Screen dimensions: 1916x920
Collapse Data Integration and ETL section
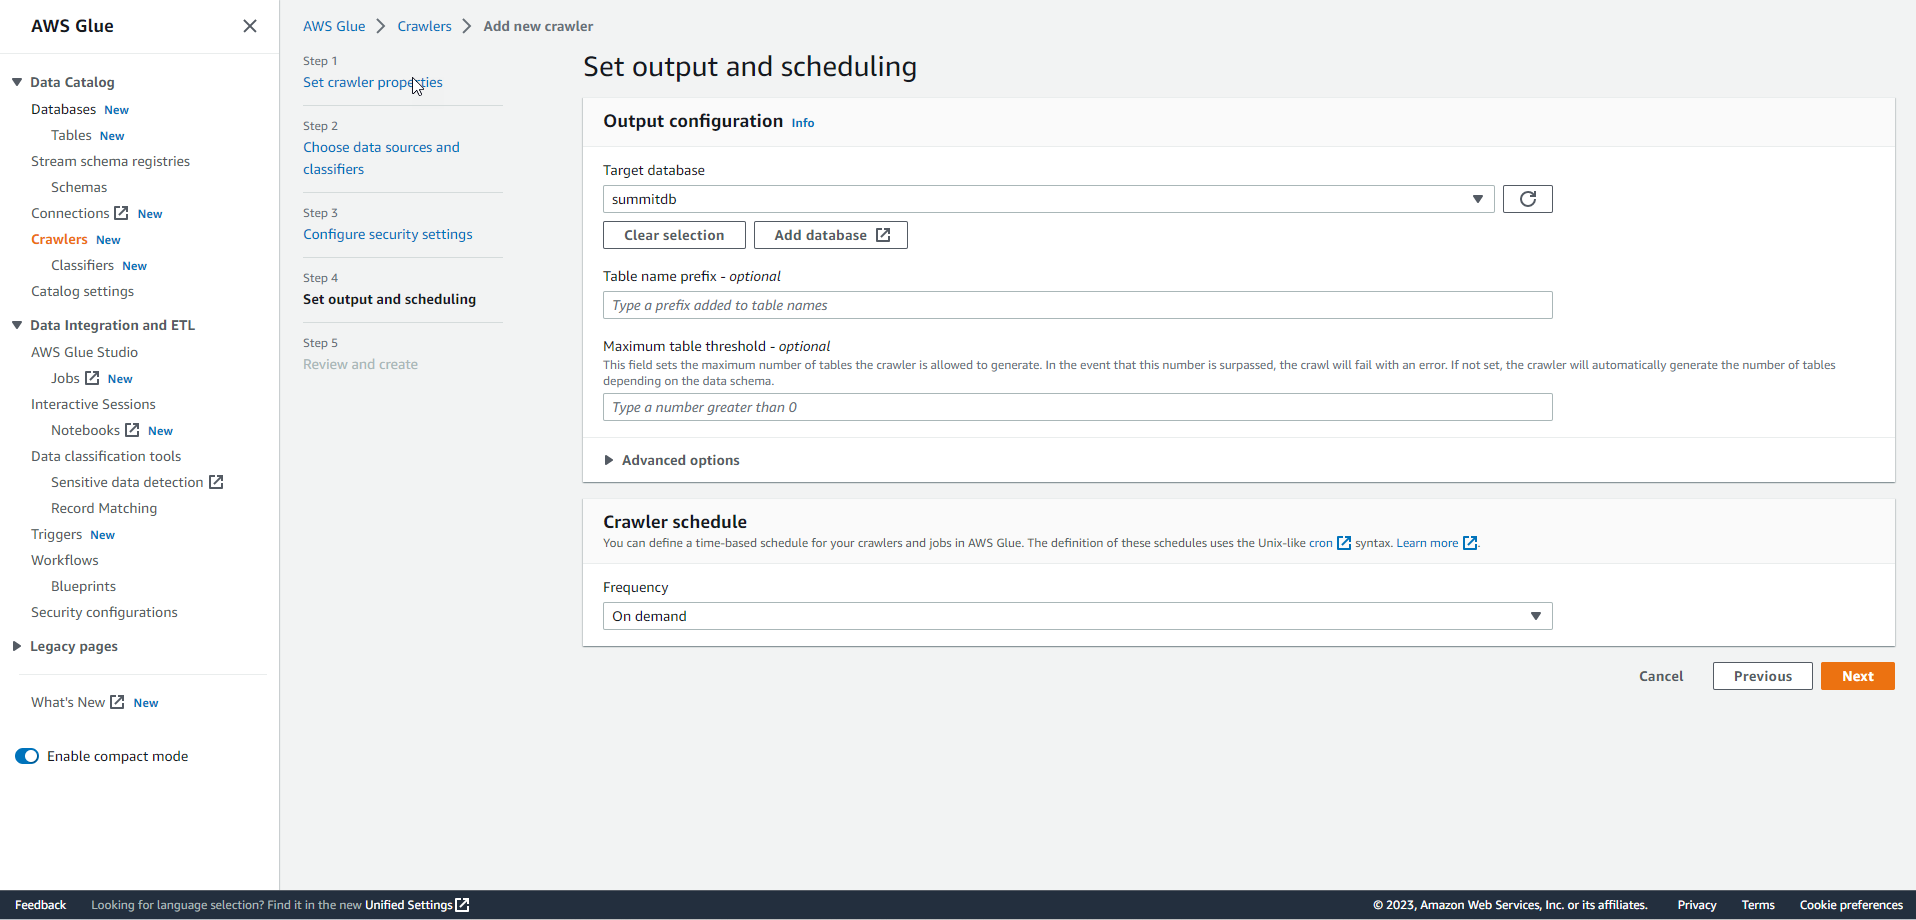click(17, 325)
